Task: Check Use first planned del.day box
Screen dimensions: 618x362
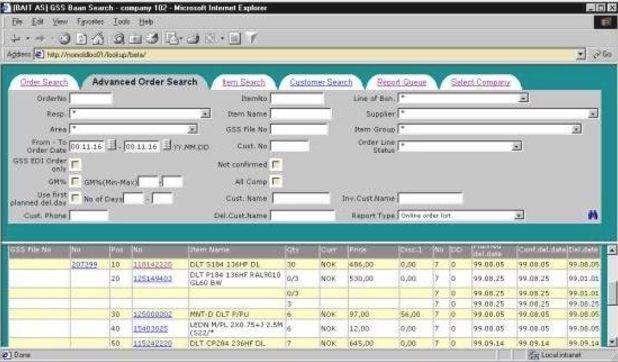Action: (75, 198)
